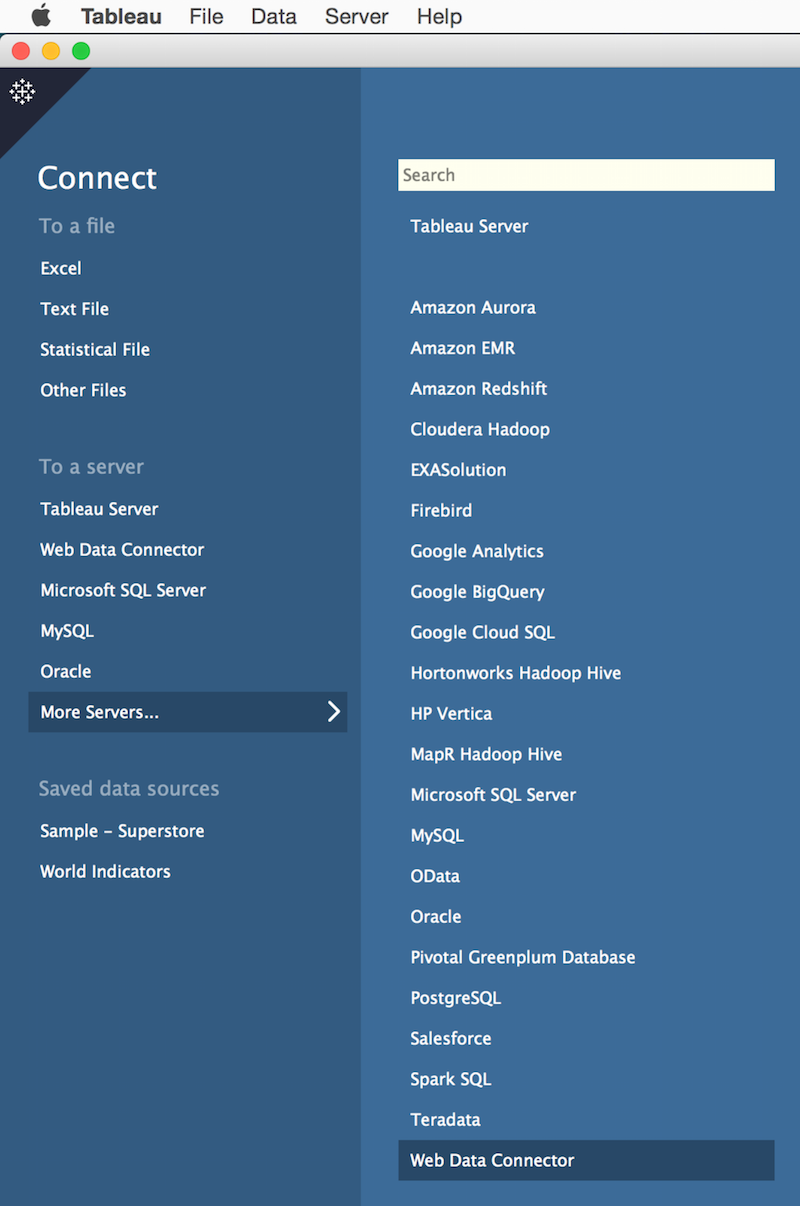The height and width of the screenshot is (1206, 800).
Task: Select Spark SQL connector
Action: pos(451,1079)
